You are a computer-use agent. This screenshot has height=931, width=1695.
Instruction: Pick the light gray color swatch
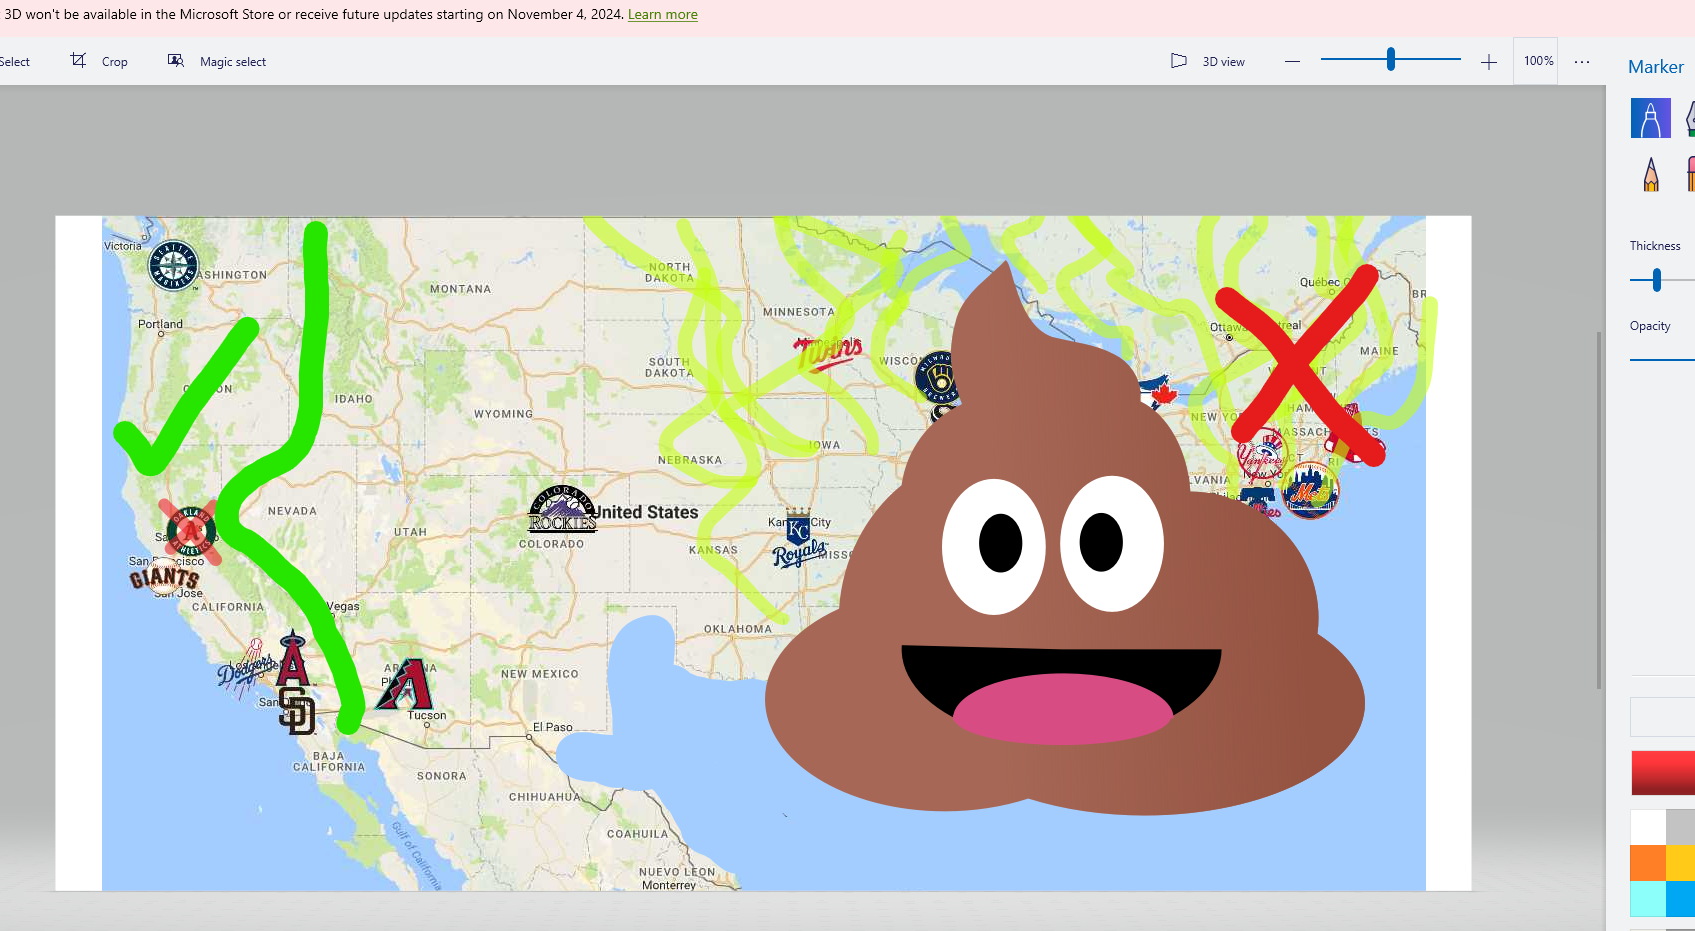tap(1681, 827)
